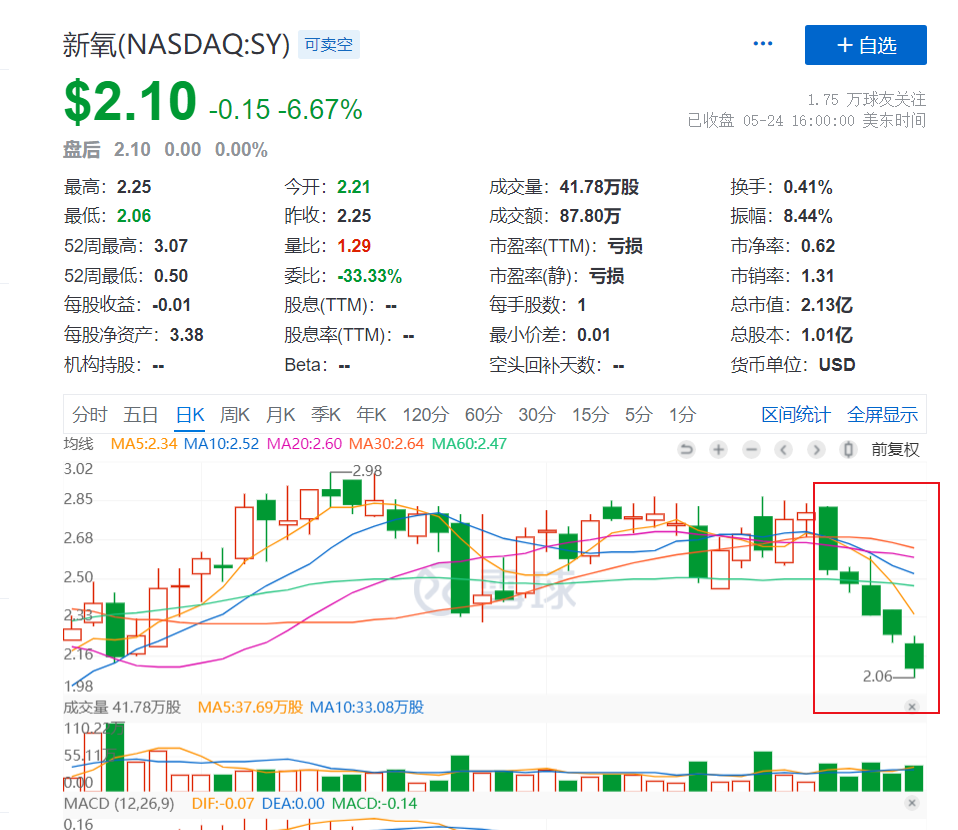Open 全屏显示 fullscreen chart view
Image resolution: width=958 pixels, height=830 pixels.
click(882, 415)
